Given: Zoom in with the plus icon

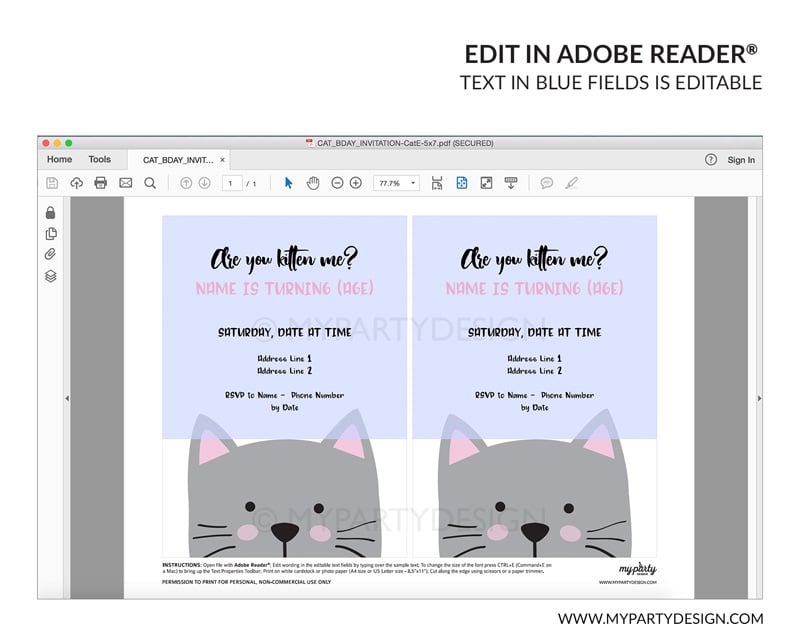Looking at the screenshot, I should click(356, 183).
